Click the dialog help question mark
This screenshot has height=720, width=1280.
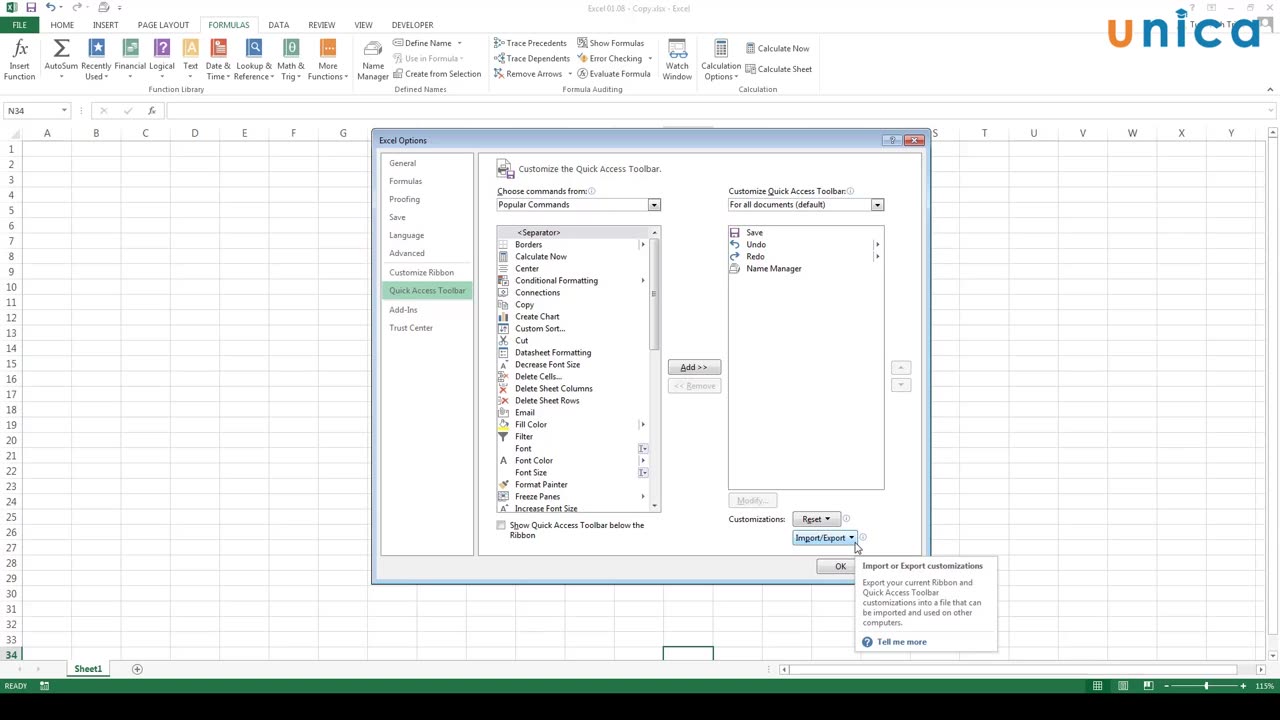(891, 140)
